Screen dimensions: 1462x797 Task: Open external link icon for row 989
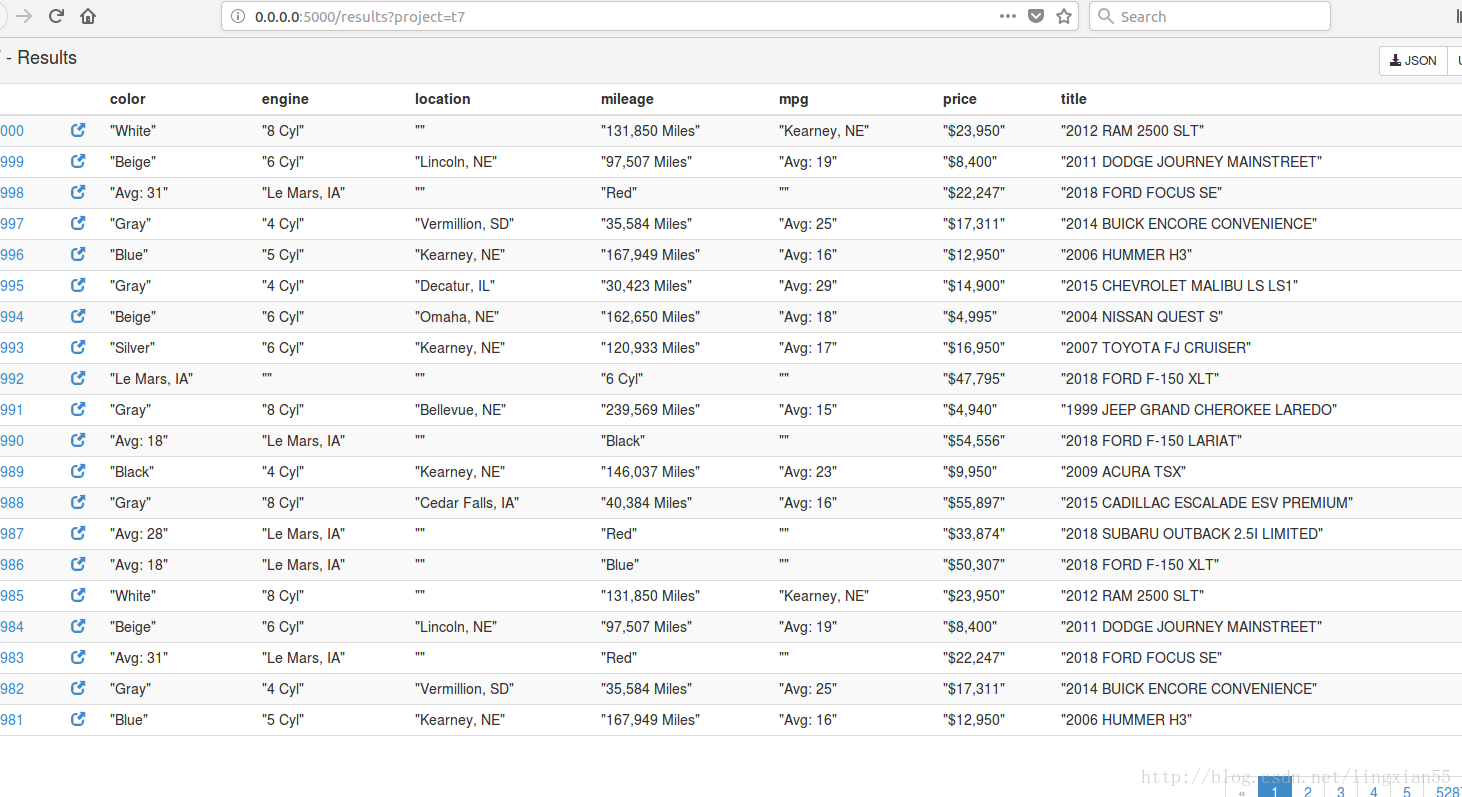pyautogui.click(x=78, y=471)
